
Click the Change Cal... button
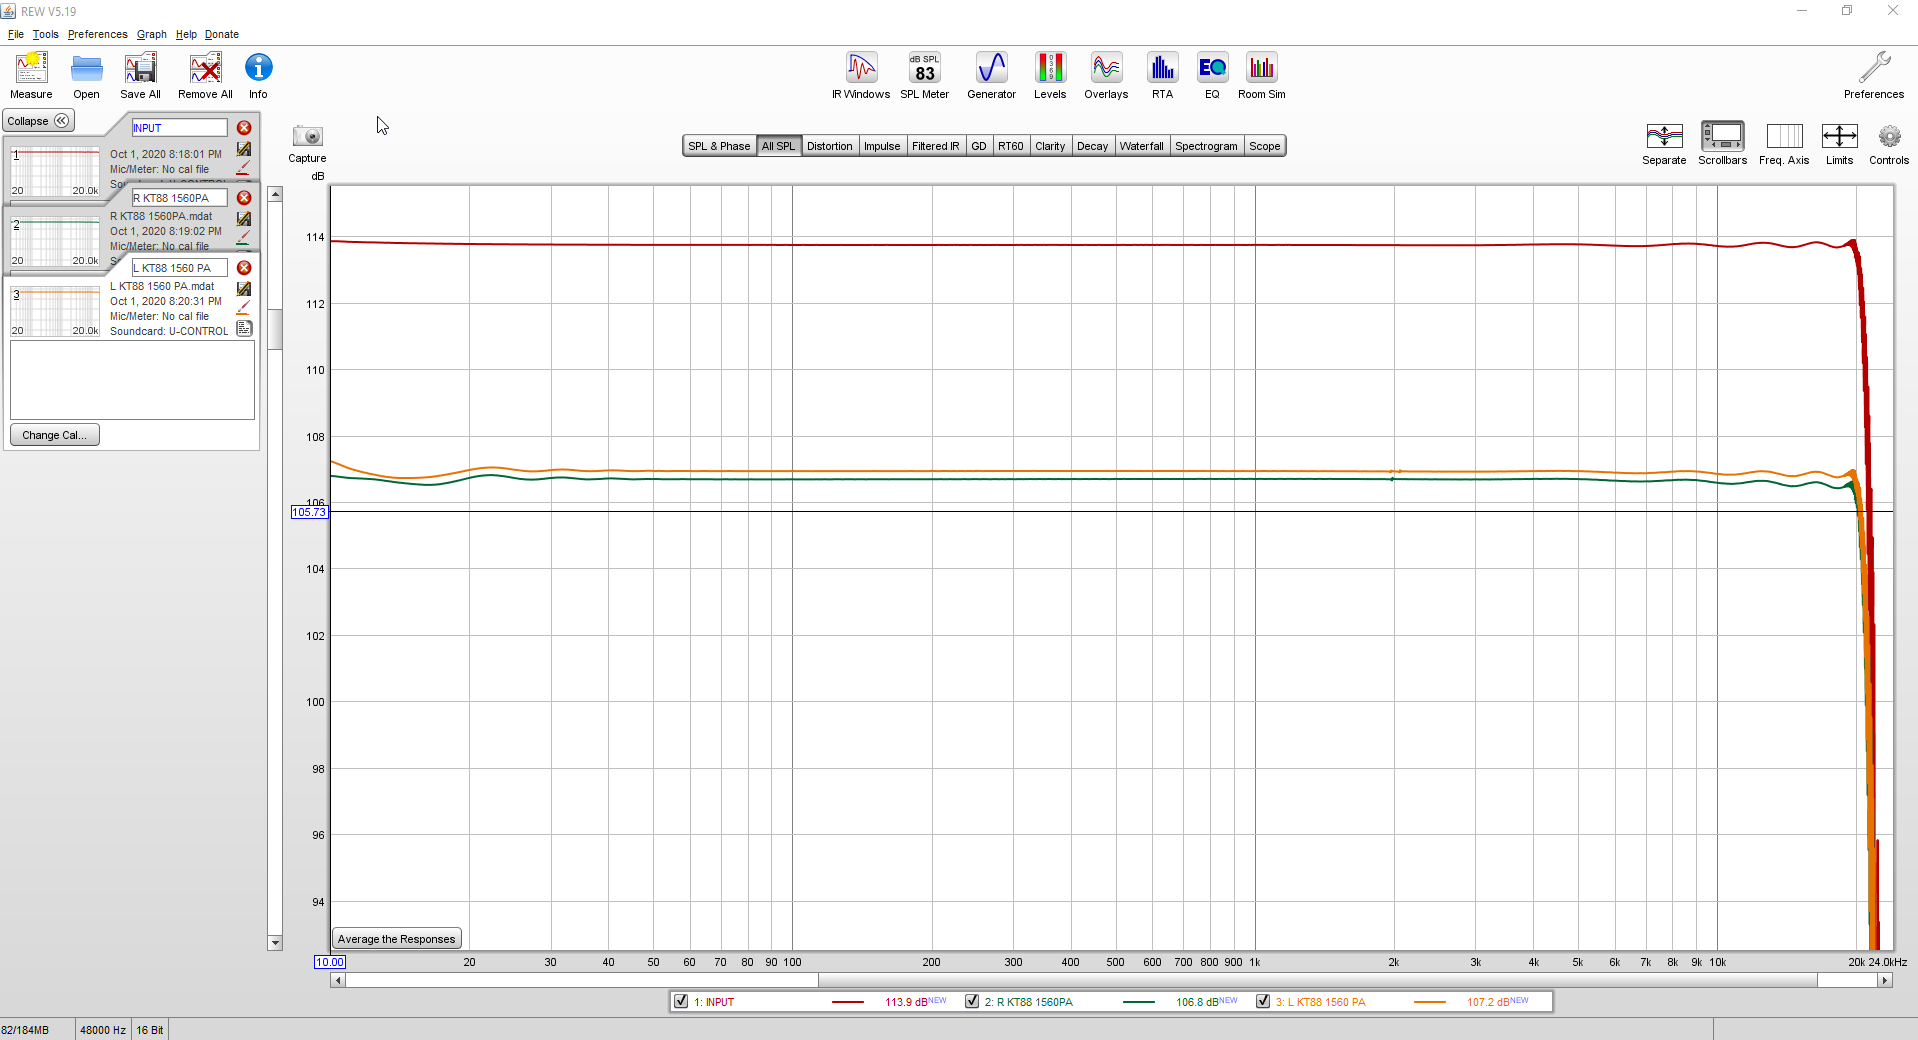point(55,435)
